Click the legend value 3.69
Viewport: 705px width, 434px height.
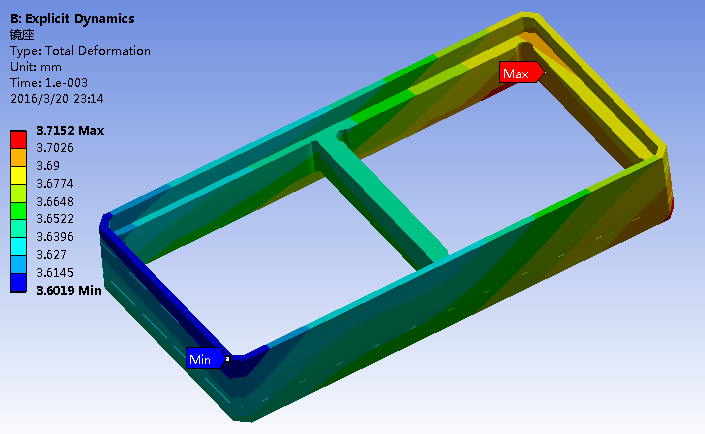(x=48, y=166)
